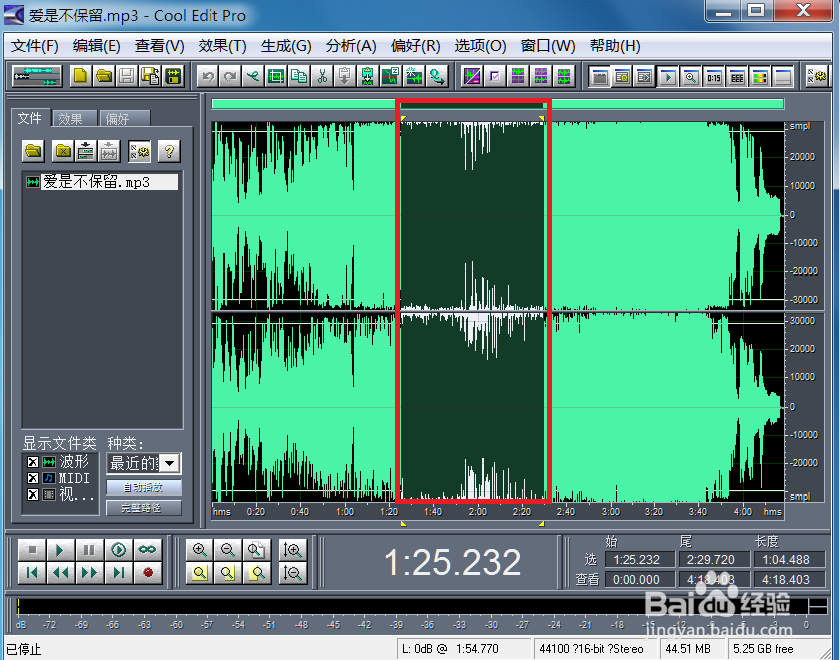Open a file with the main toolbar folder icon
The width and height of the screenshot is (840, 660).
coord(104,77)
